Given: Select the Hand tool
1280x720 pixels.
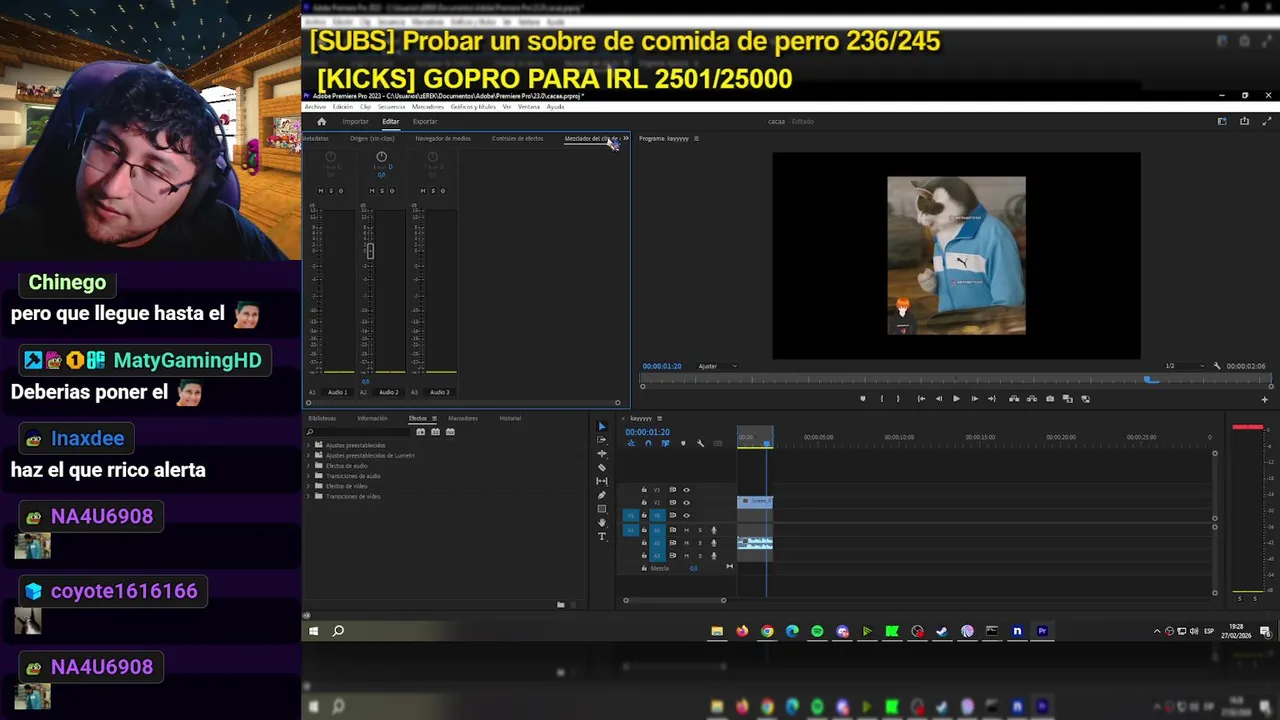Looking at the screenshot, I should pyautogui.click(x=602, y=522).
